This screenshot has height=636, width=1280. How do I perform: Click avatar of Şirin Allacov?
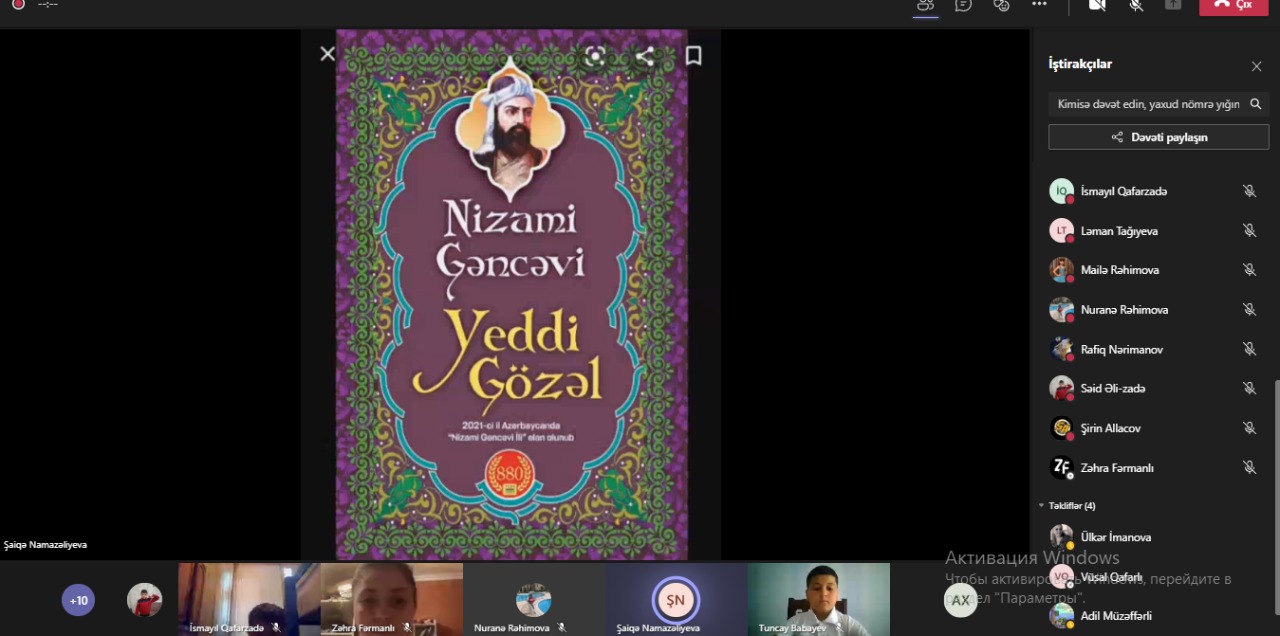tap(1061, 428)
